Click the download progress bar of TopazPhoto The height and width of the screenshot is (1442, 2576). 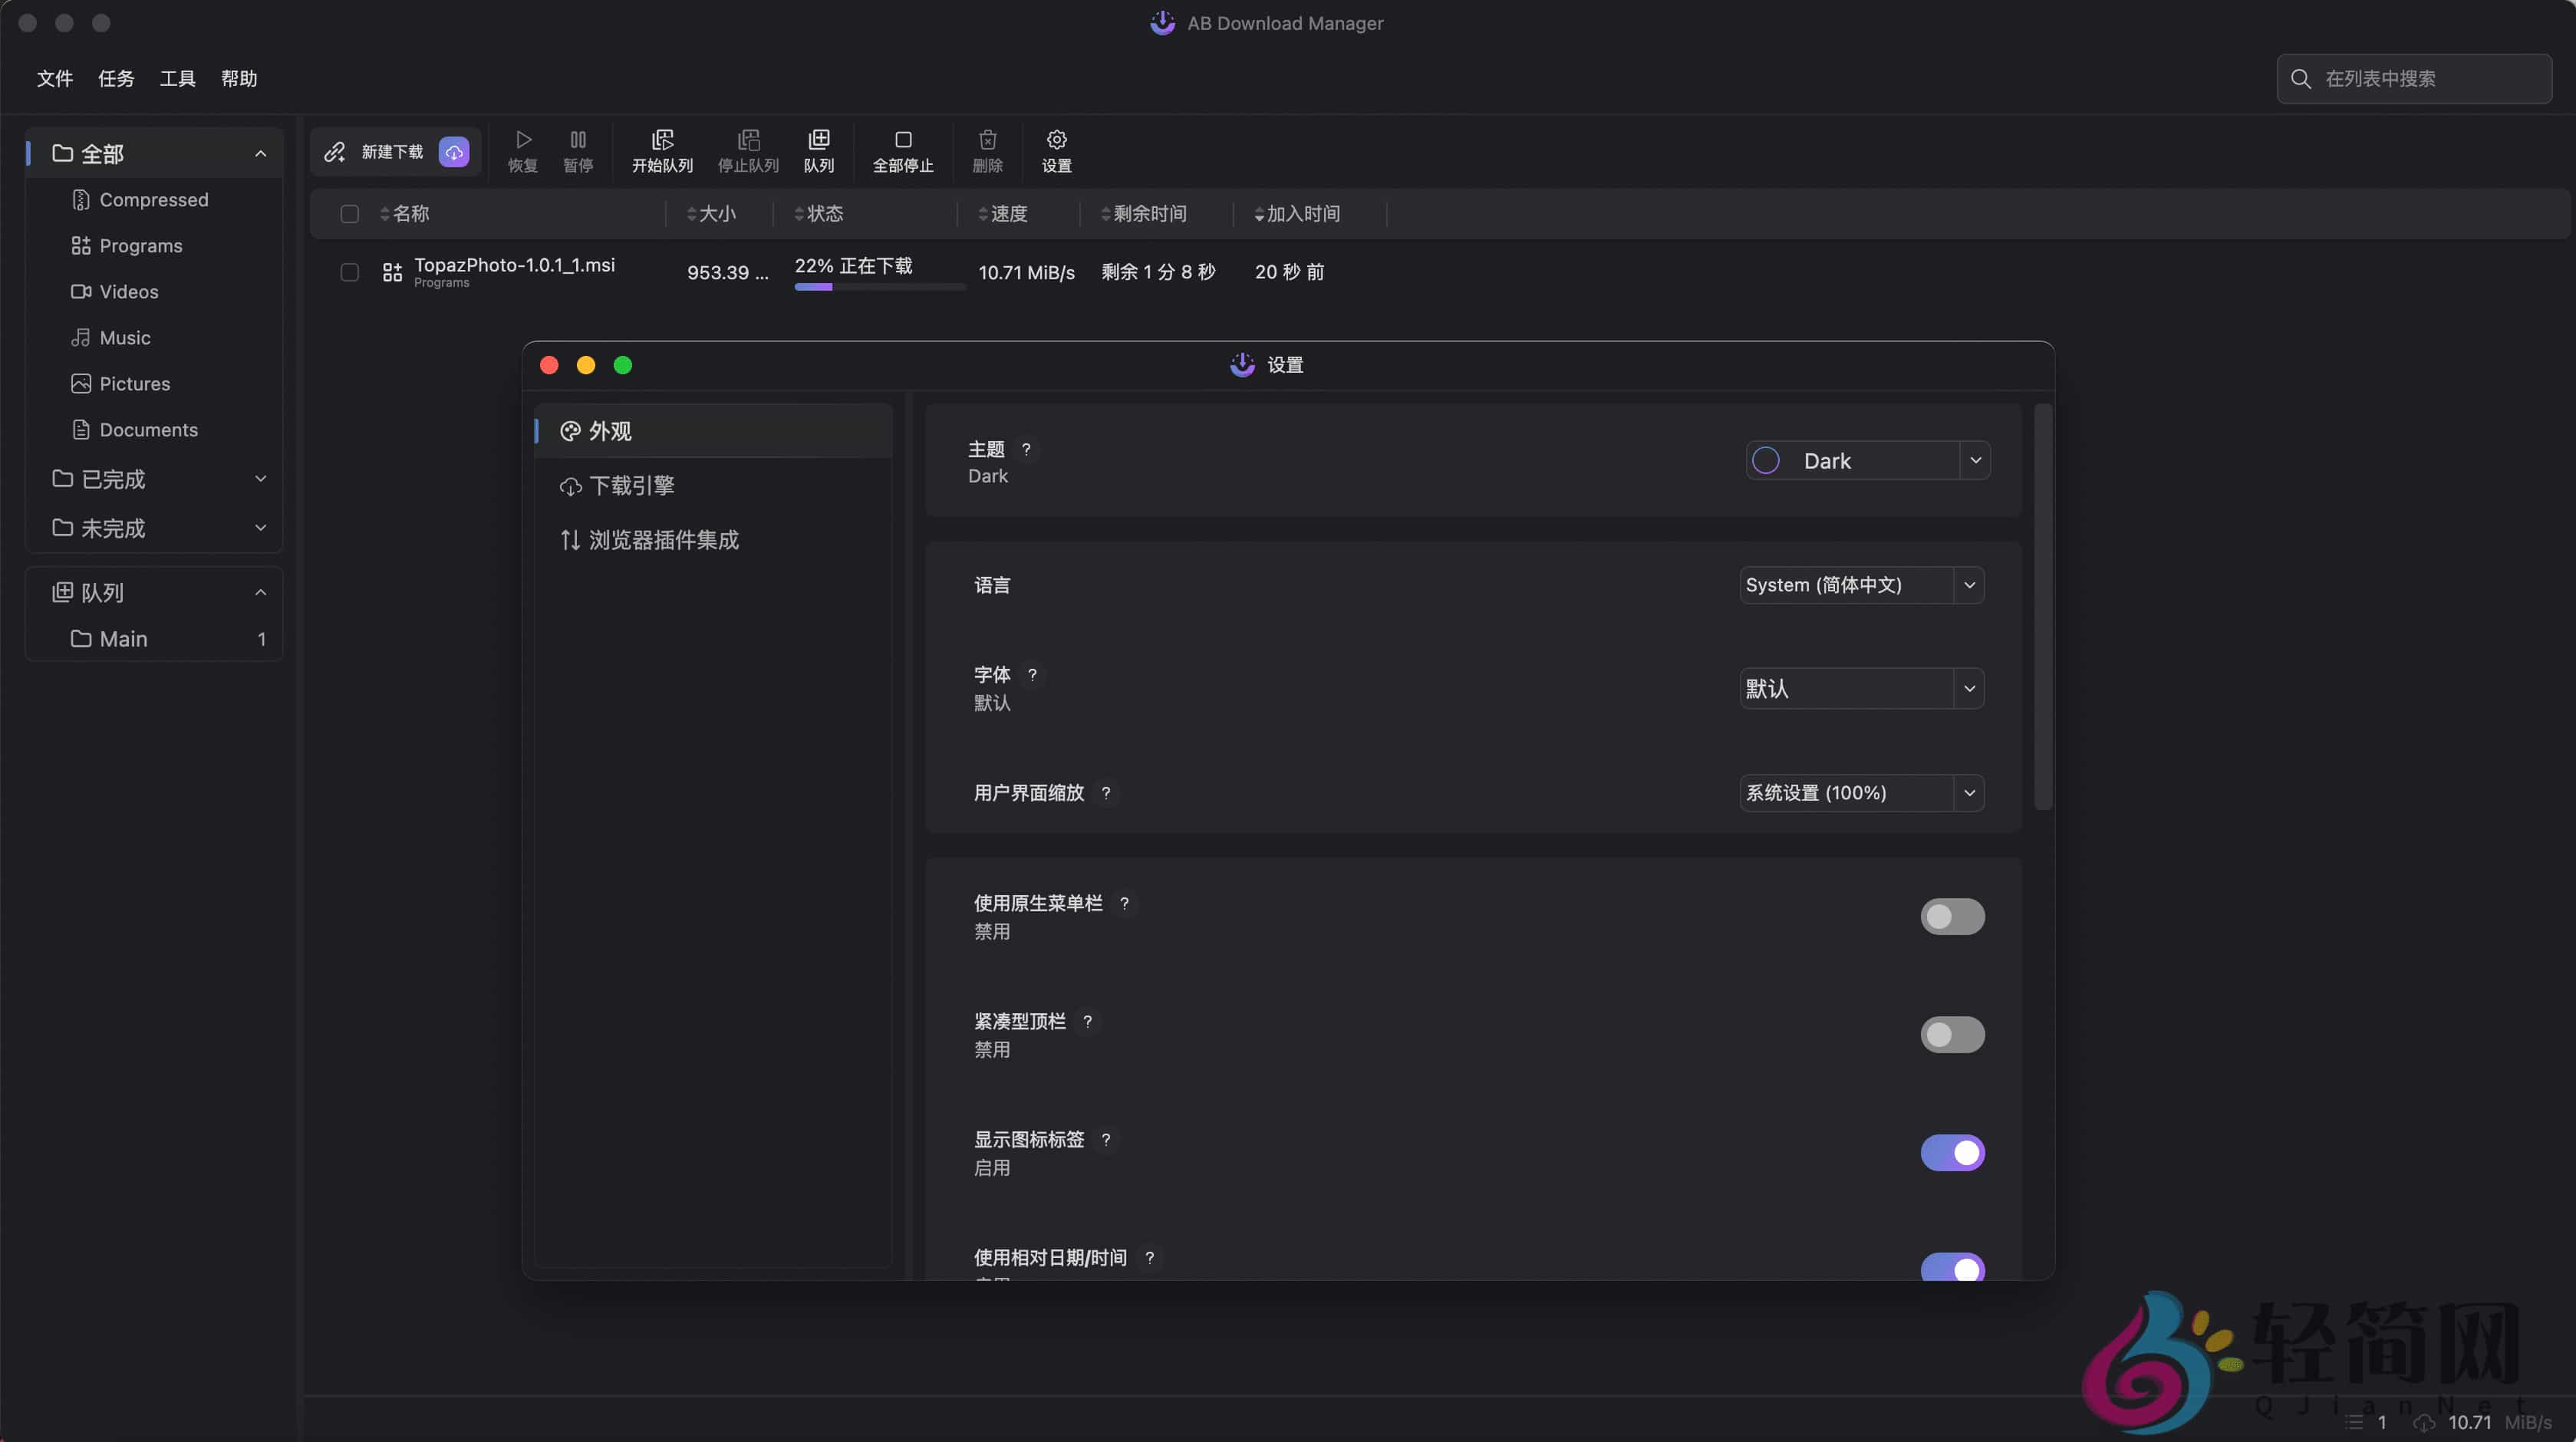877,287
